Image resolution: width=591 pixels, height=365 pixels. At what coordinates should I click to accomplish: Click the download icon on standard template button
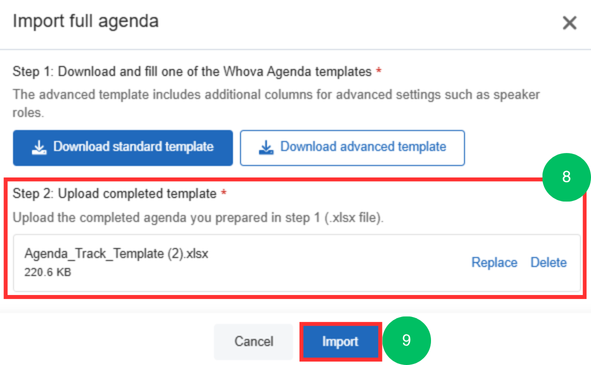click(x=39, y=147)
